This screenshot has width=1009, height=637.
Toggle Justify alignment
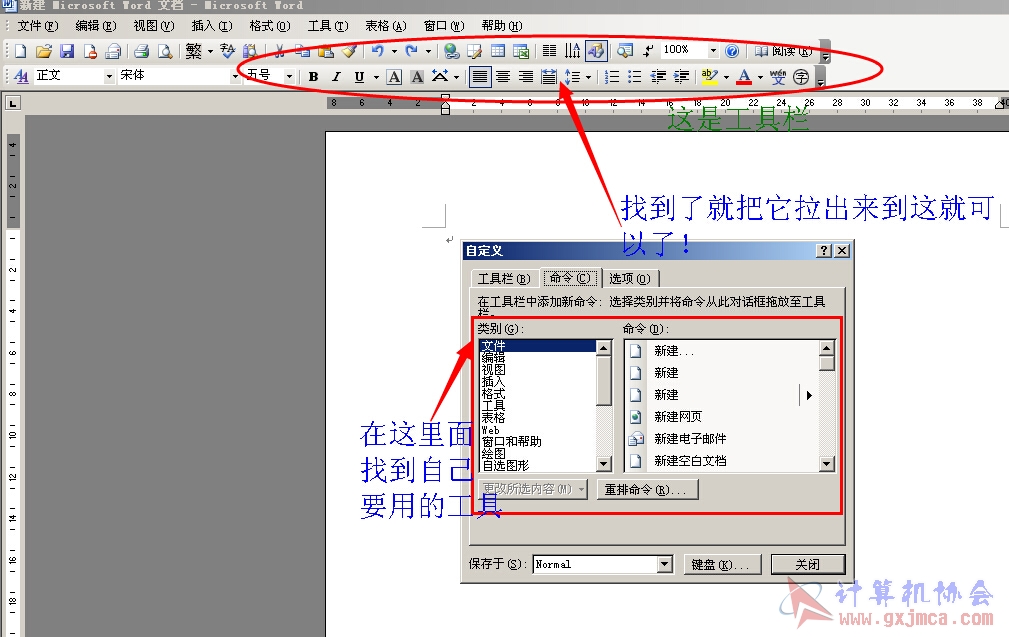479,77
